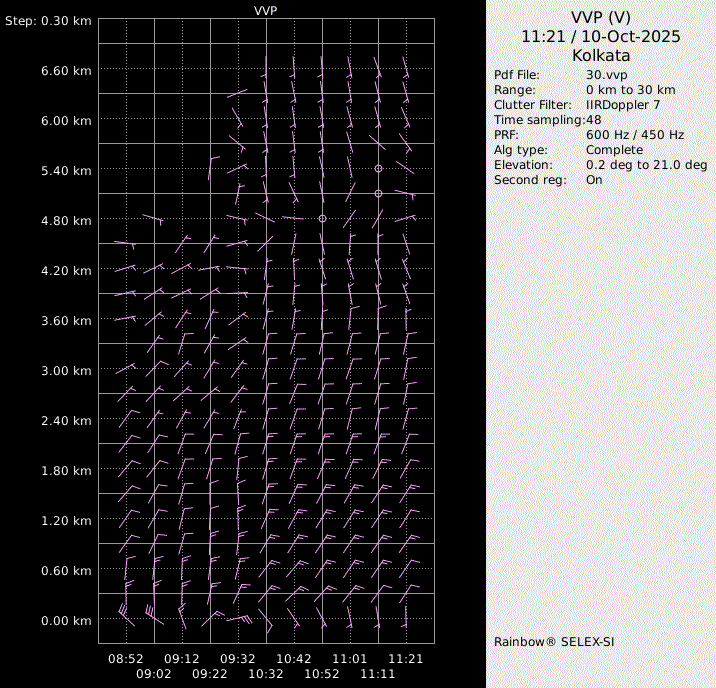Click the Second reg On value
Screen dimensions: 716x688
594,180
